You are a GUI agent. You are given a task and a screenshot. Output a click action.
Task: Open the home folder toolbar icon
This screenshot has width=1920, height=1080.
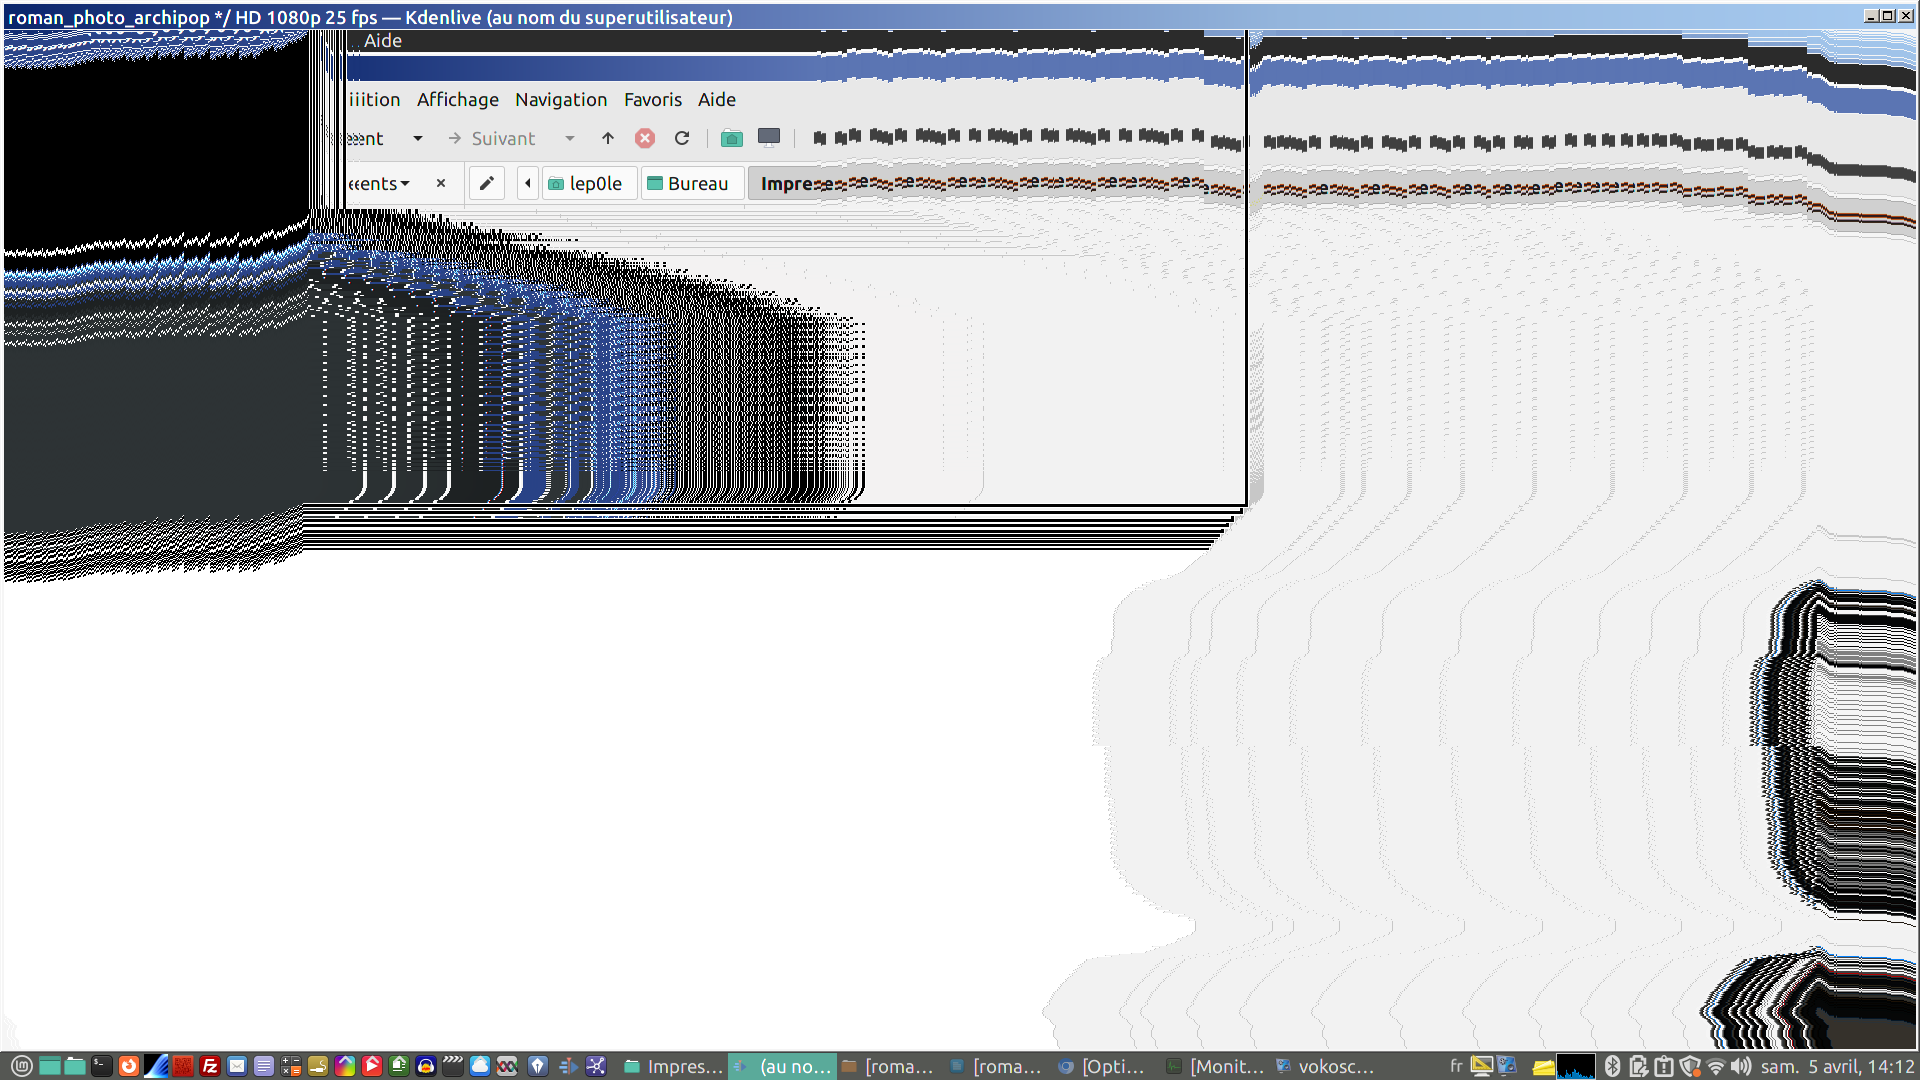(732, 138)
